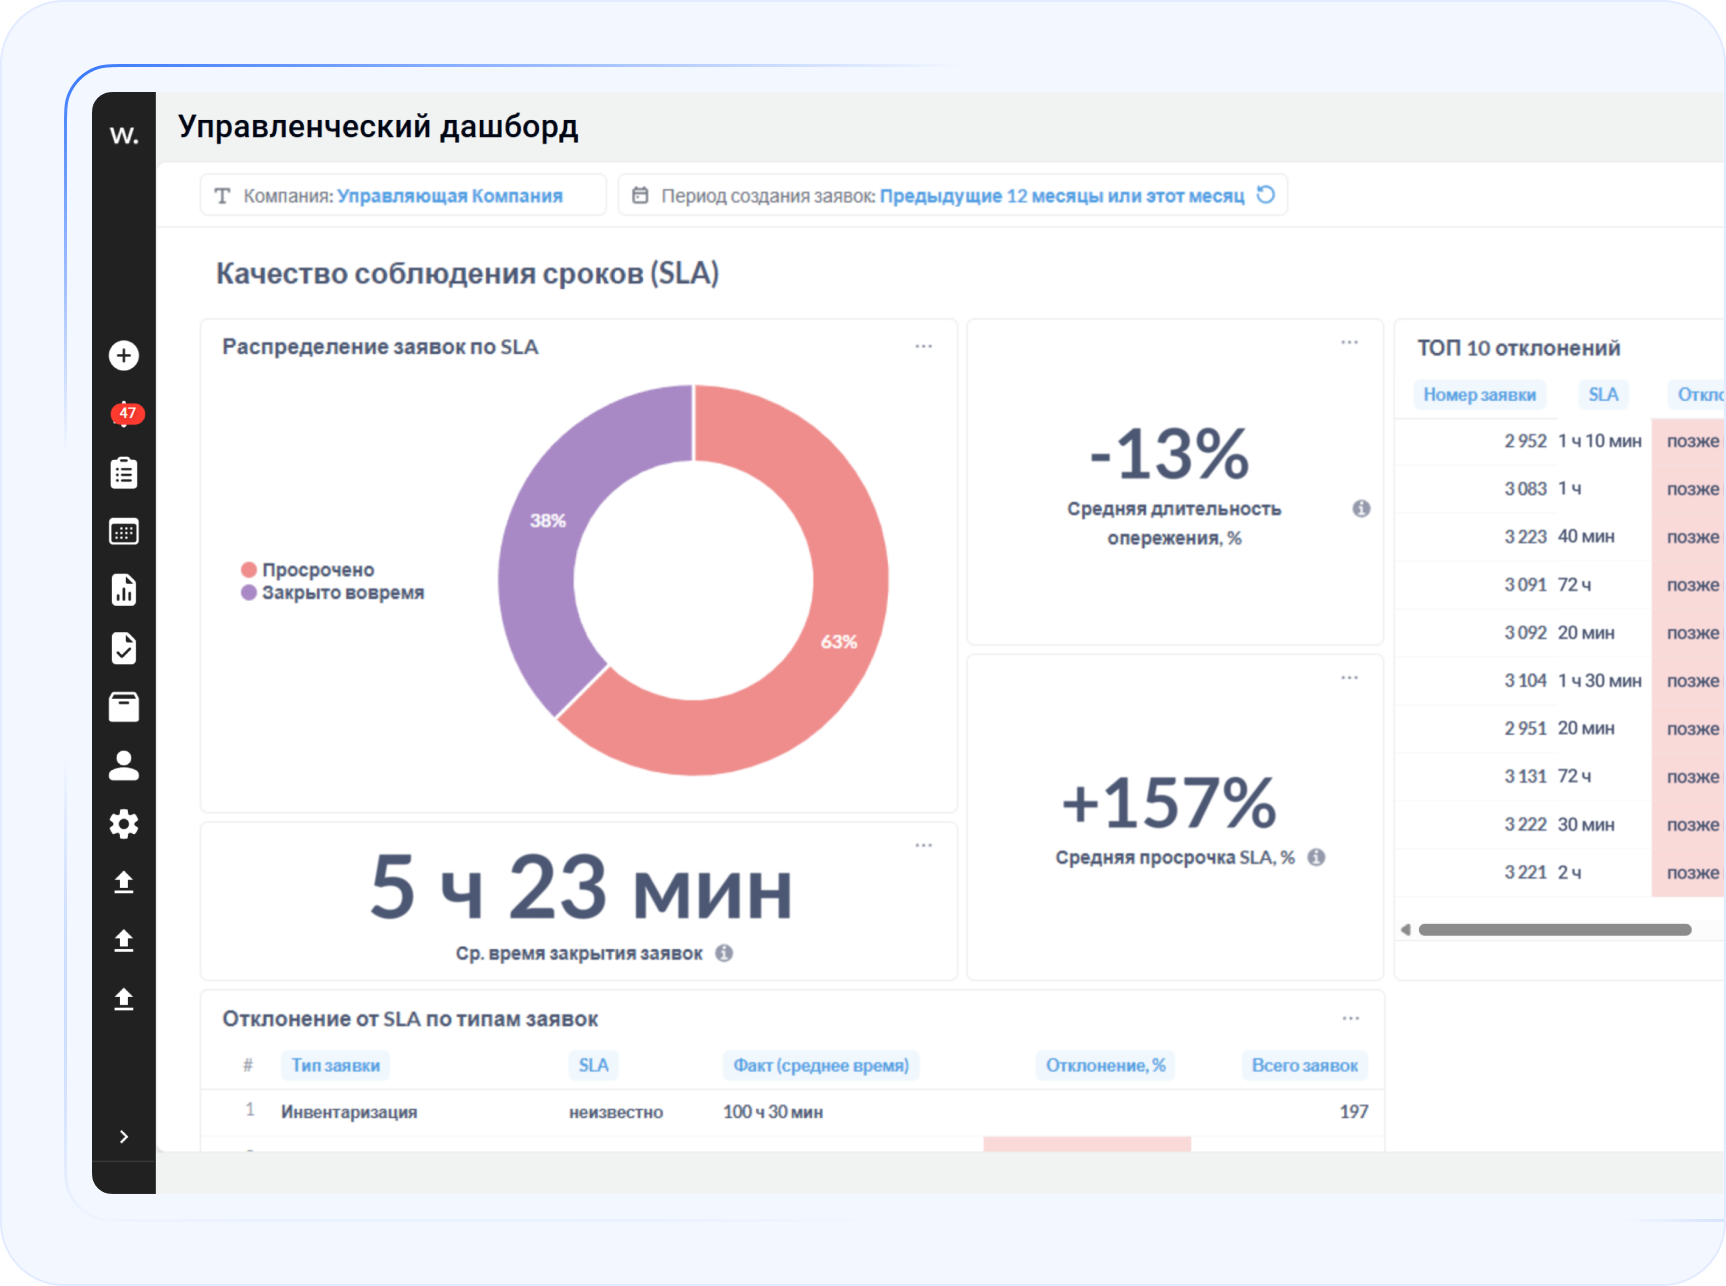
Task: Toggle the SLA column filter chip
Action: tap(1602, 394)
